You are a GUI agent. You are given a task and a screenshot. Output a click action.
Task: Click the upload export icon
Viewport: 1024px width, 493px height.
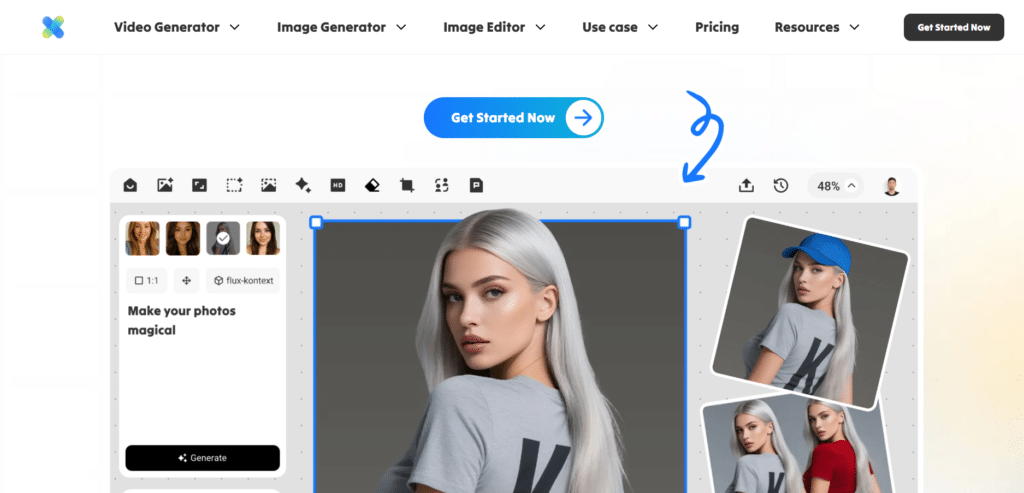(746, 185)
